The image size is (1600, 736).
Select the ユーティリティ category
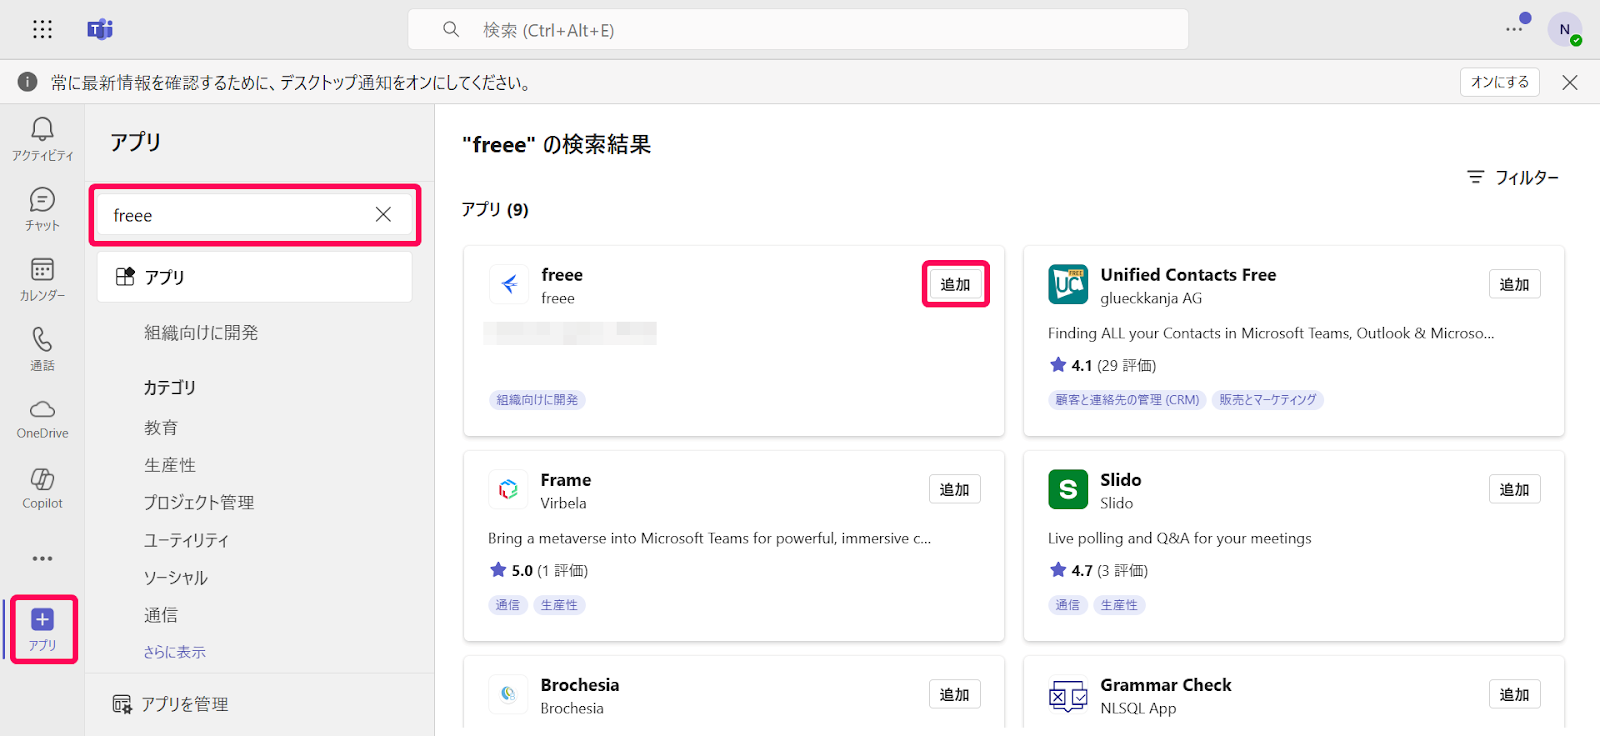(186, 540)
